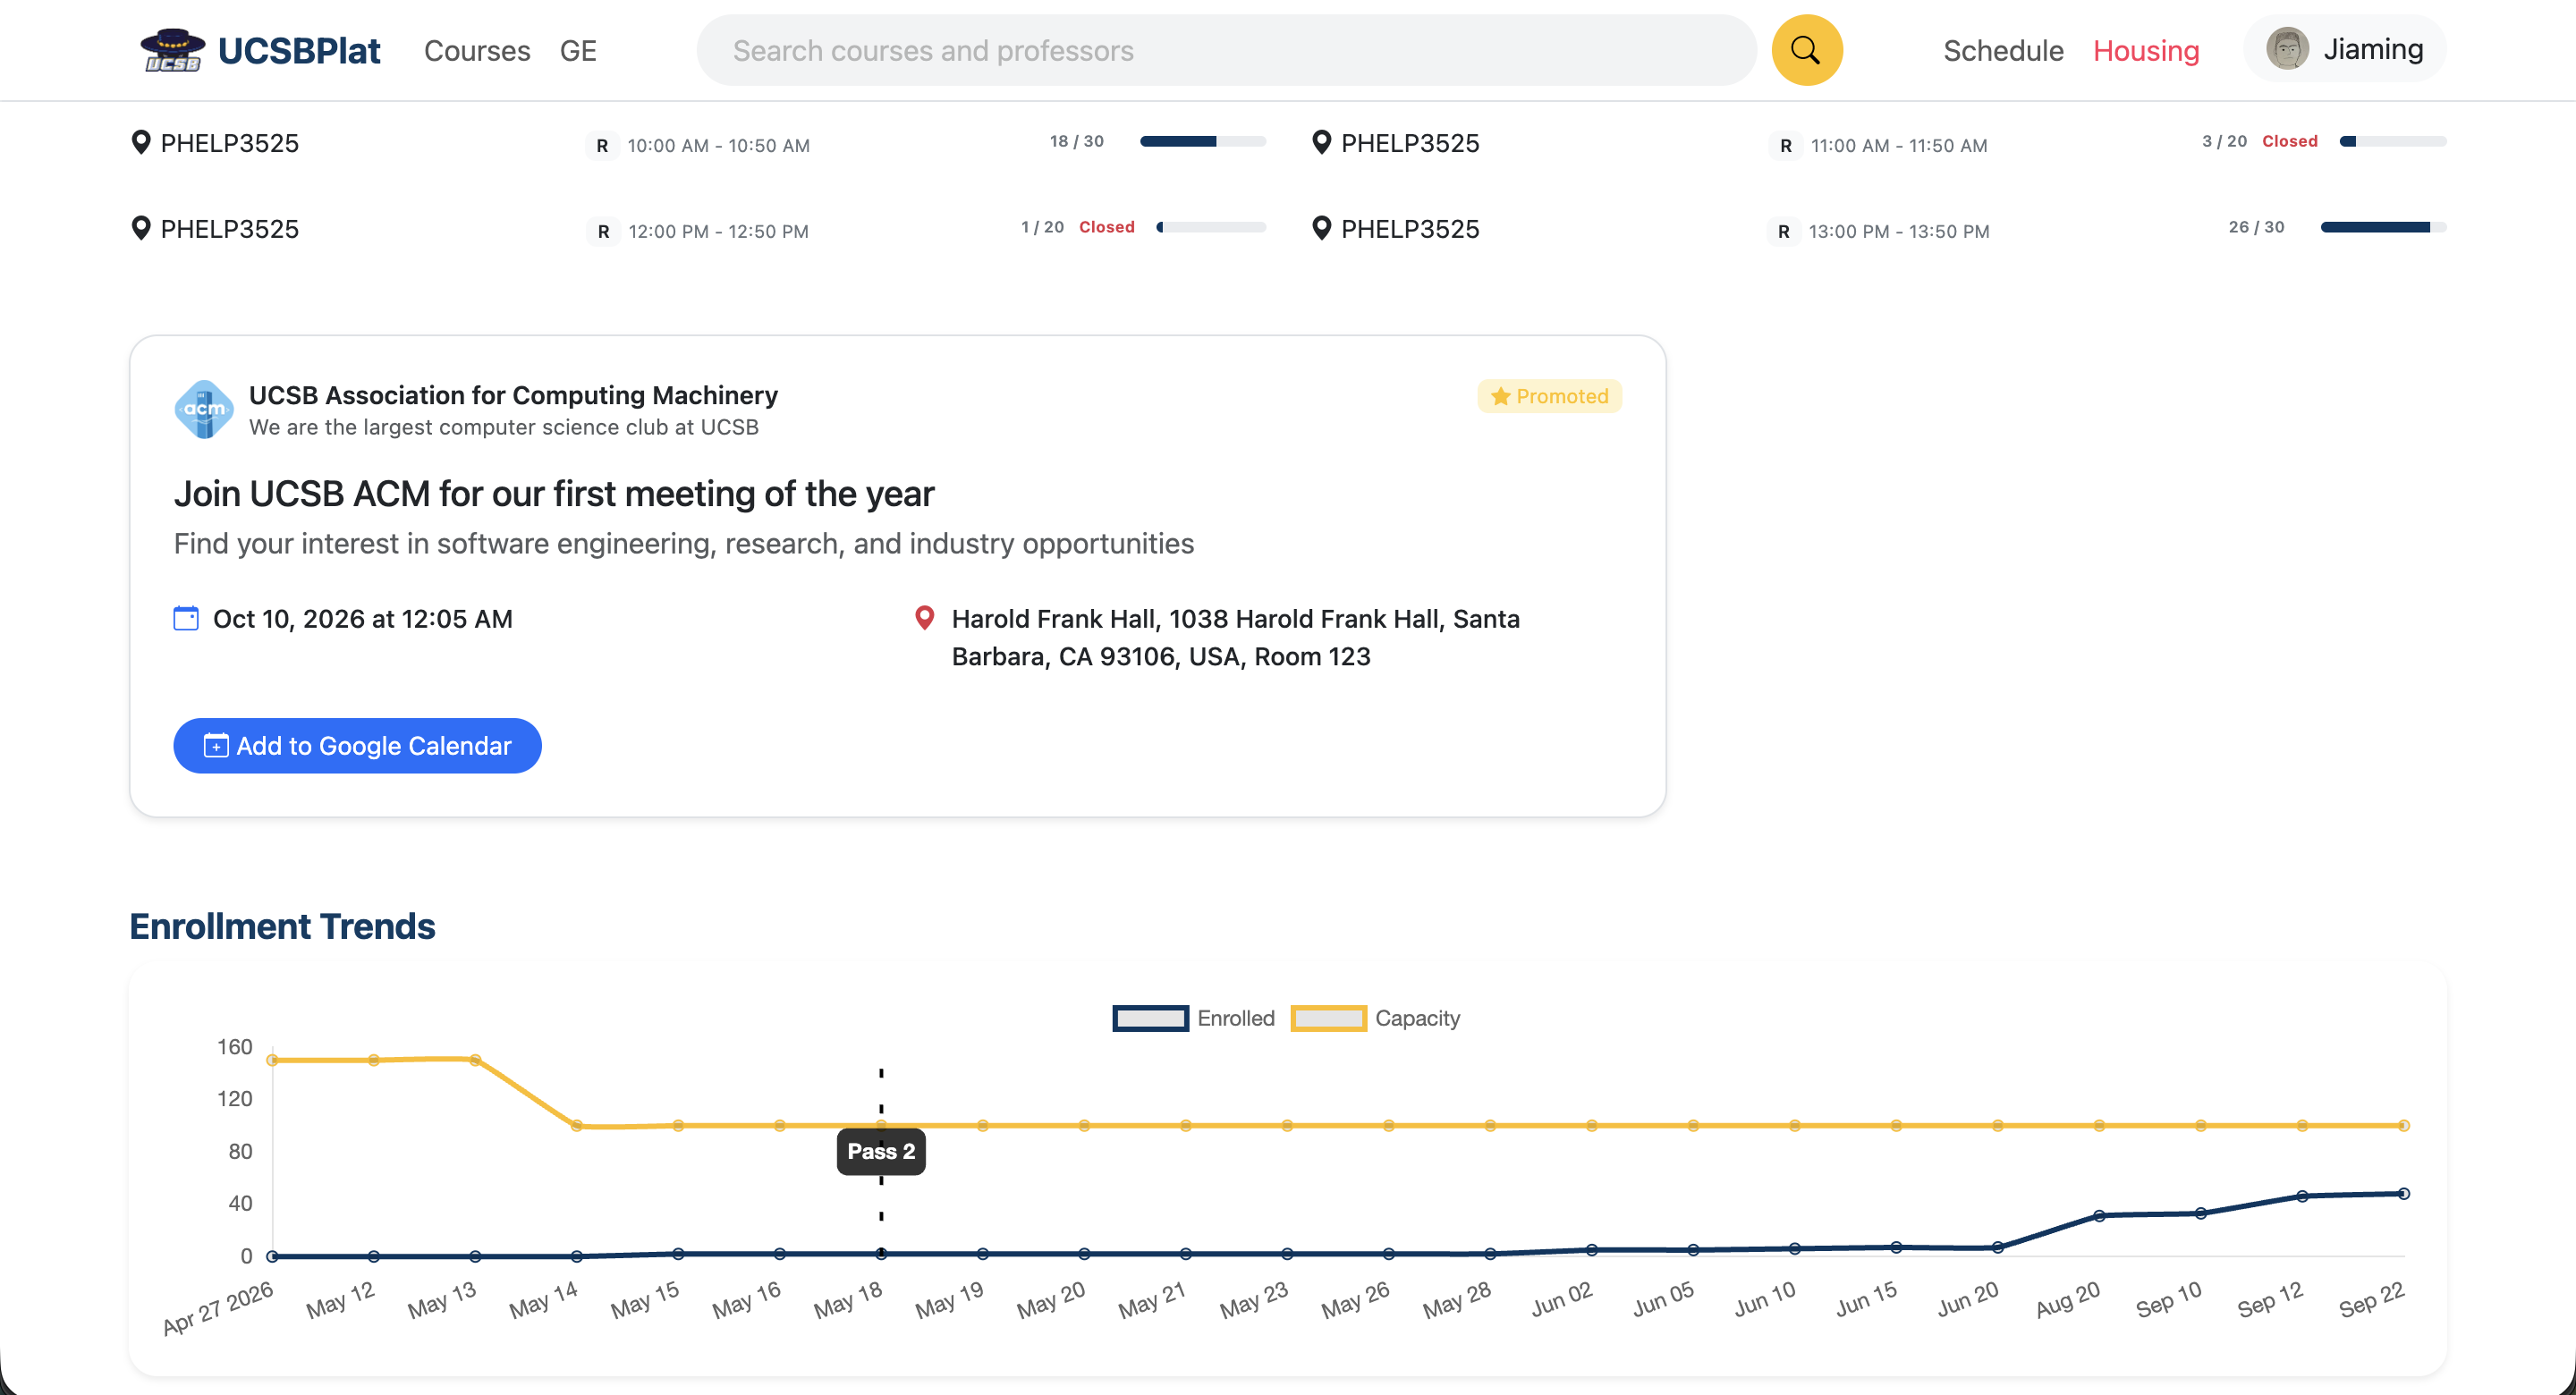Open UCSB Association for Computing Machinery title
Image resolution: width=2576 pixels, height=1395 pixels.
pos(513,395)
